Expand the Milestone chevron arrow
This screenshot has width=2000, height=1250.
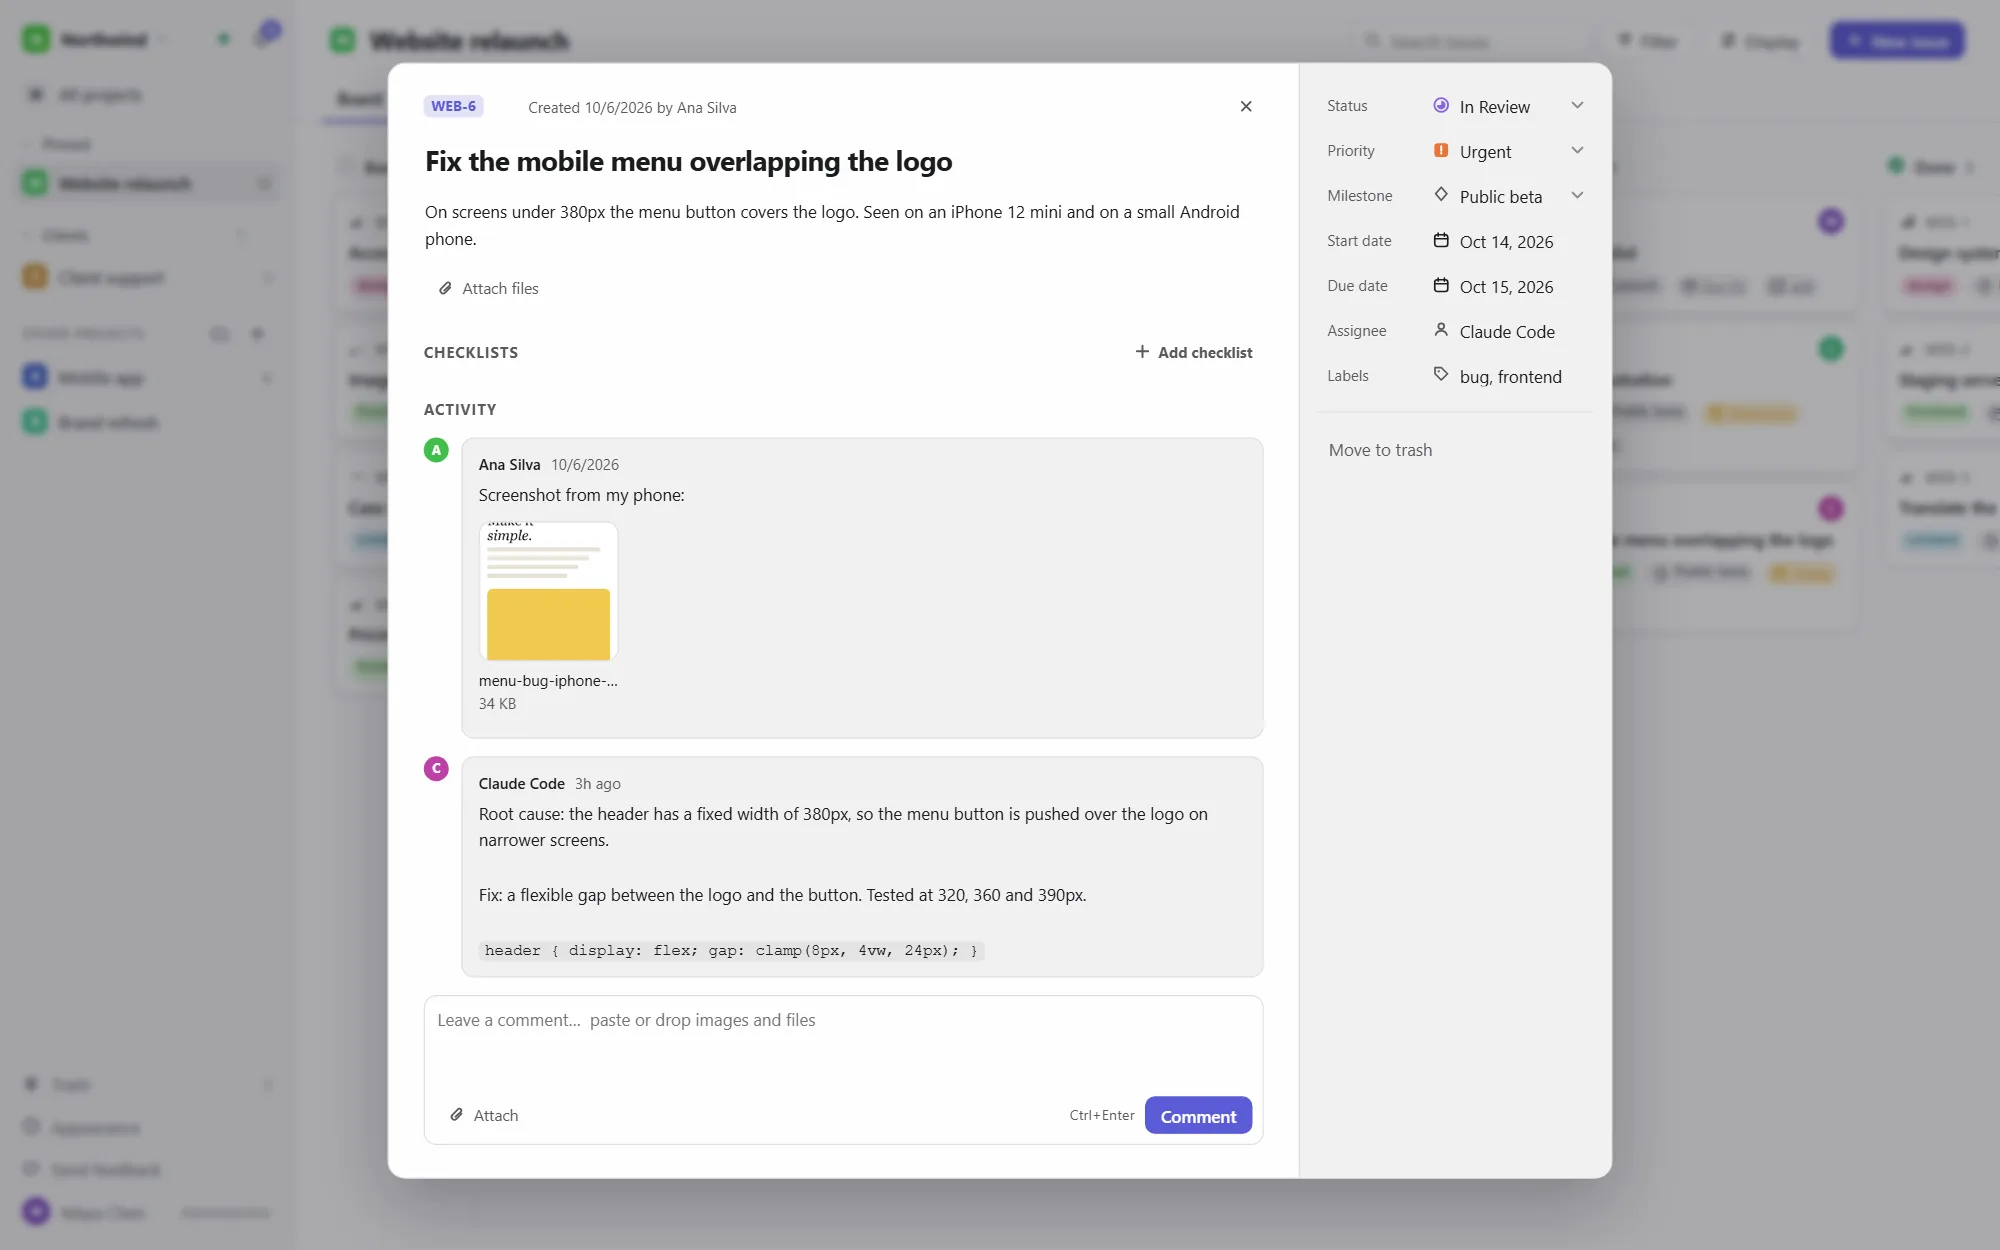click(1577, 196)
